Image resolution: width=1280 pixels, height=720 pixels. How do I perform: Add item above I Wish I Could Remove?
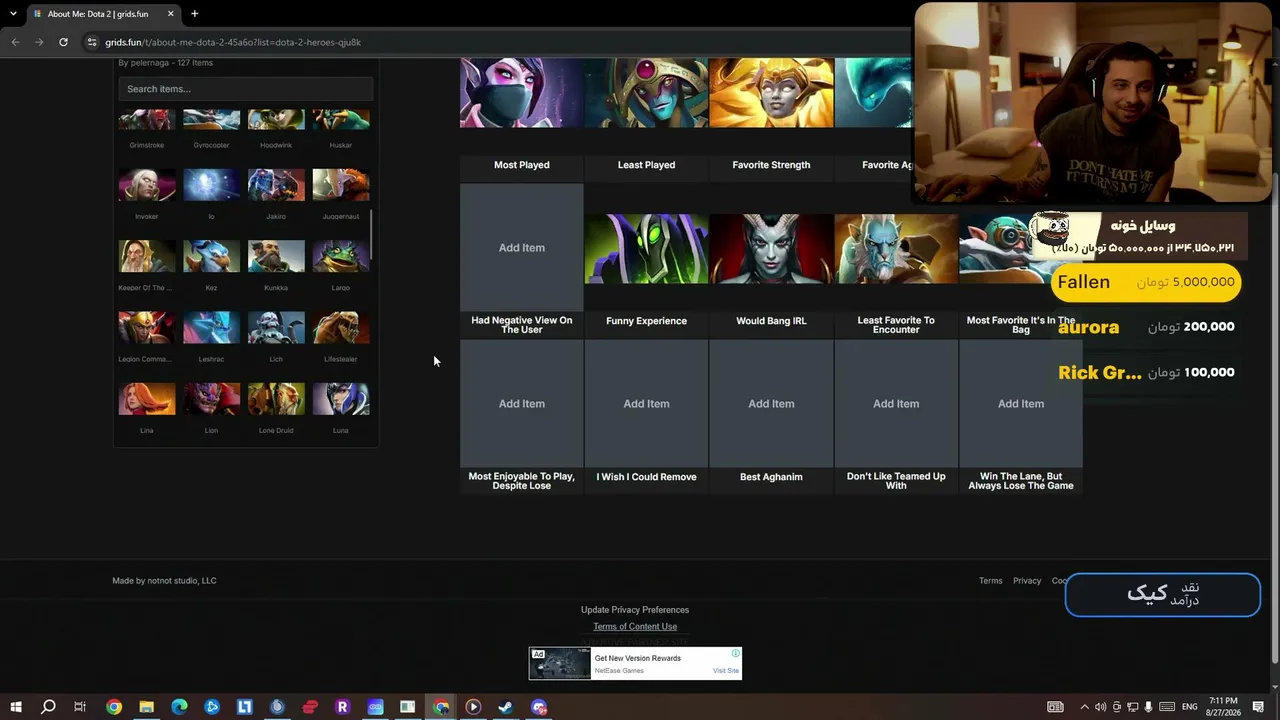pos(646,404)
